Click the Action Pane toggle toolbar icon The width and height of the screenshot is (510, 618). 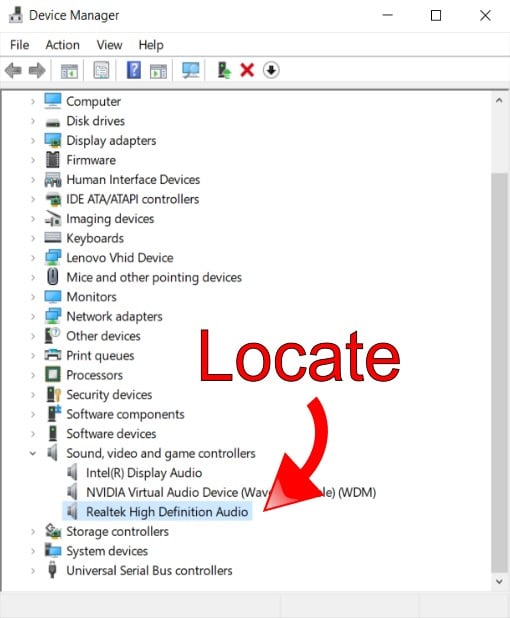pyautogui.click(x=158, y=71)
